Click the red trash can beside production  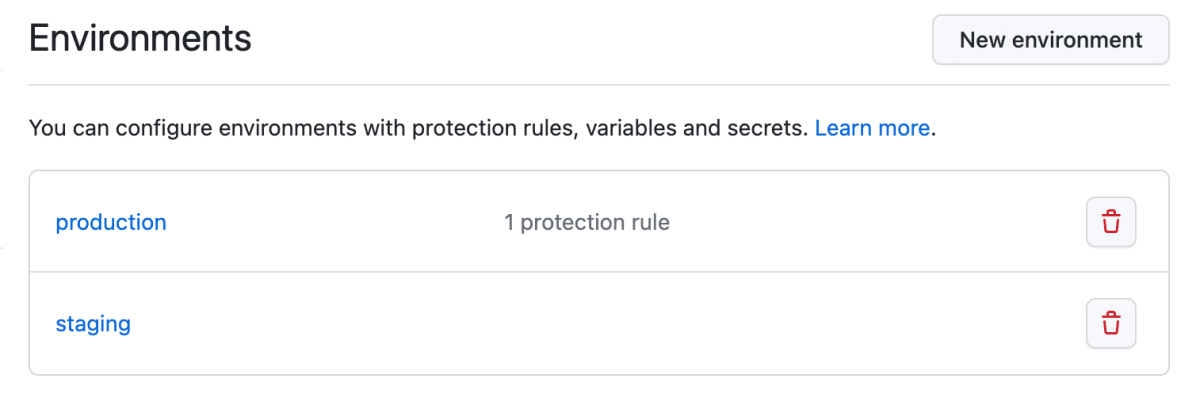pos(1111,222)
